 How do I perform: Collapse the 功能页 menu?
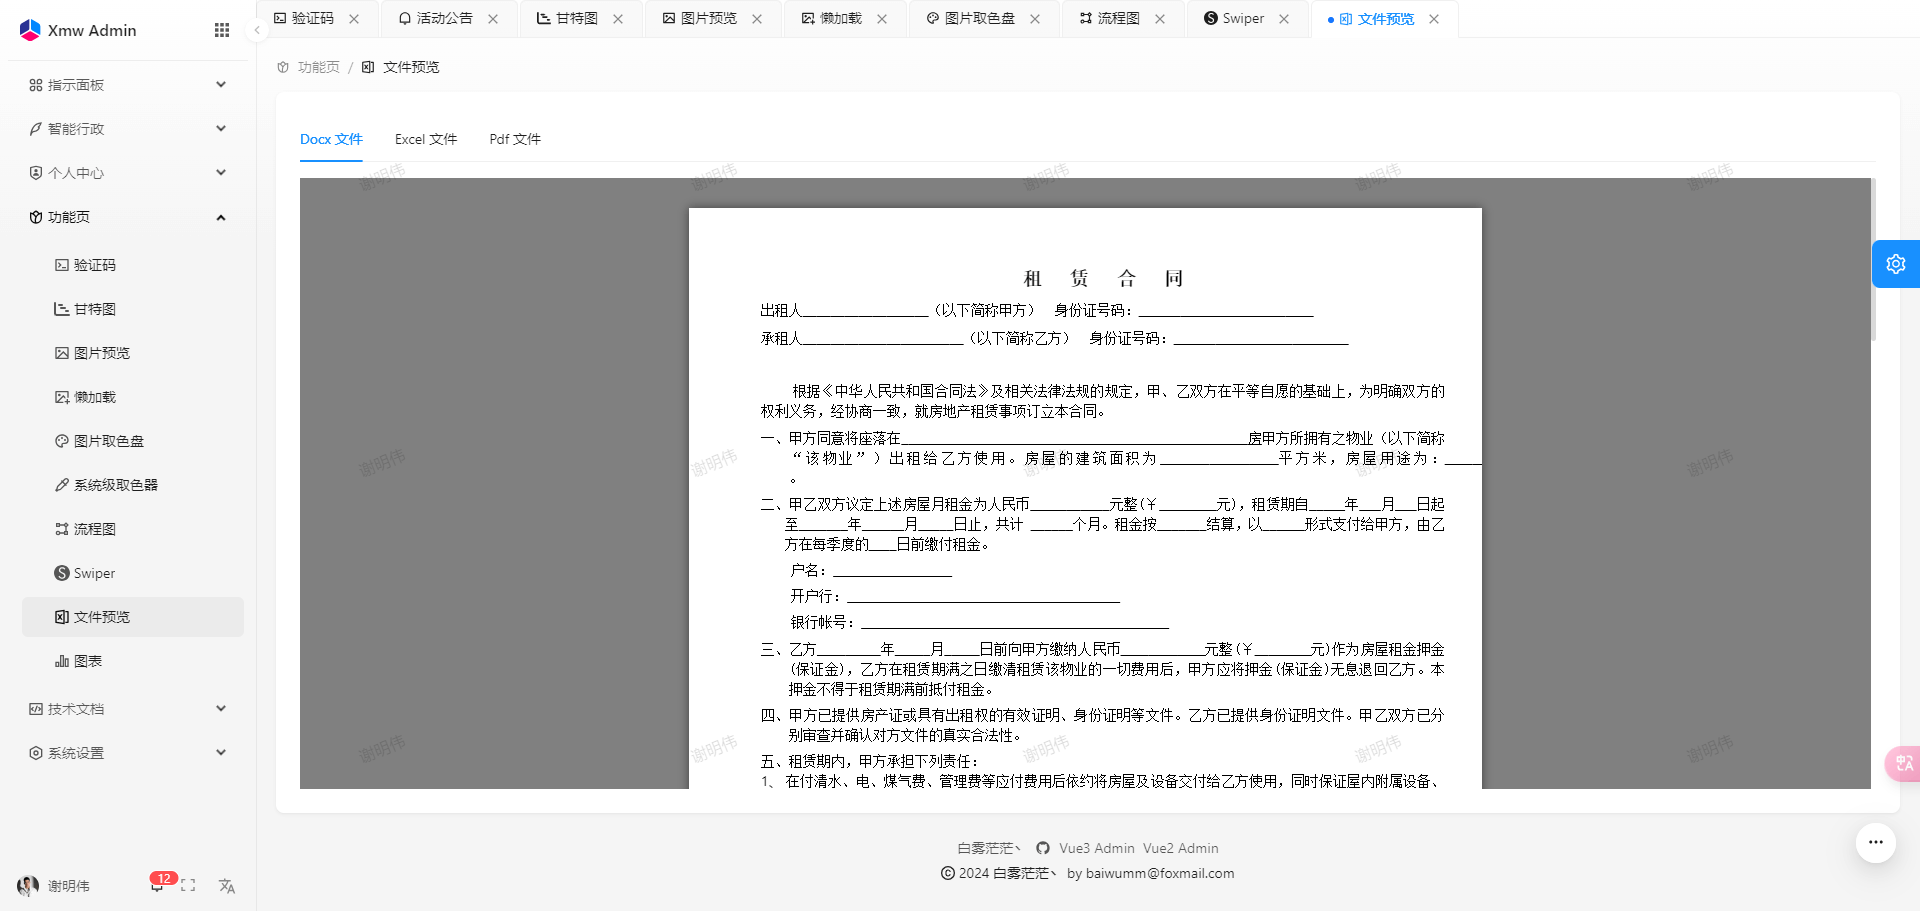point(128,217)
